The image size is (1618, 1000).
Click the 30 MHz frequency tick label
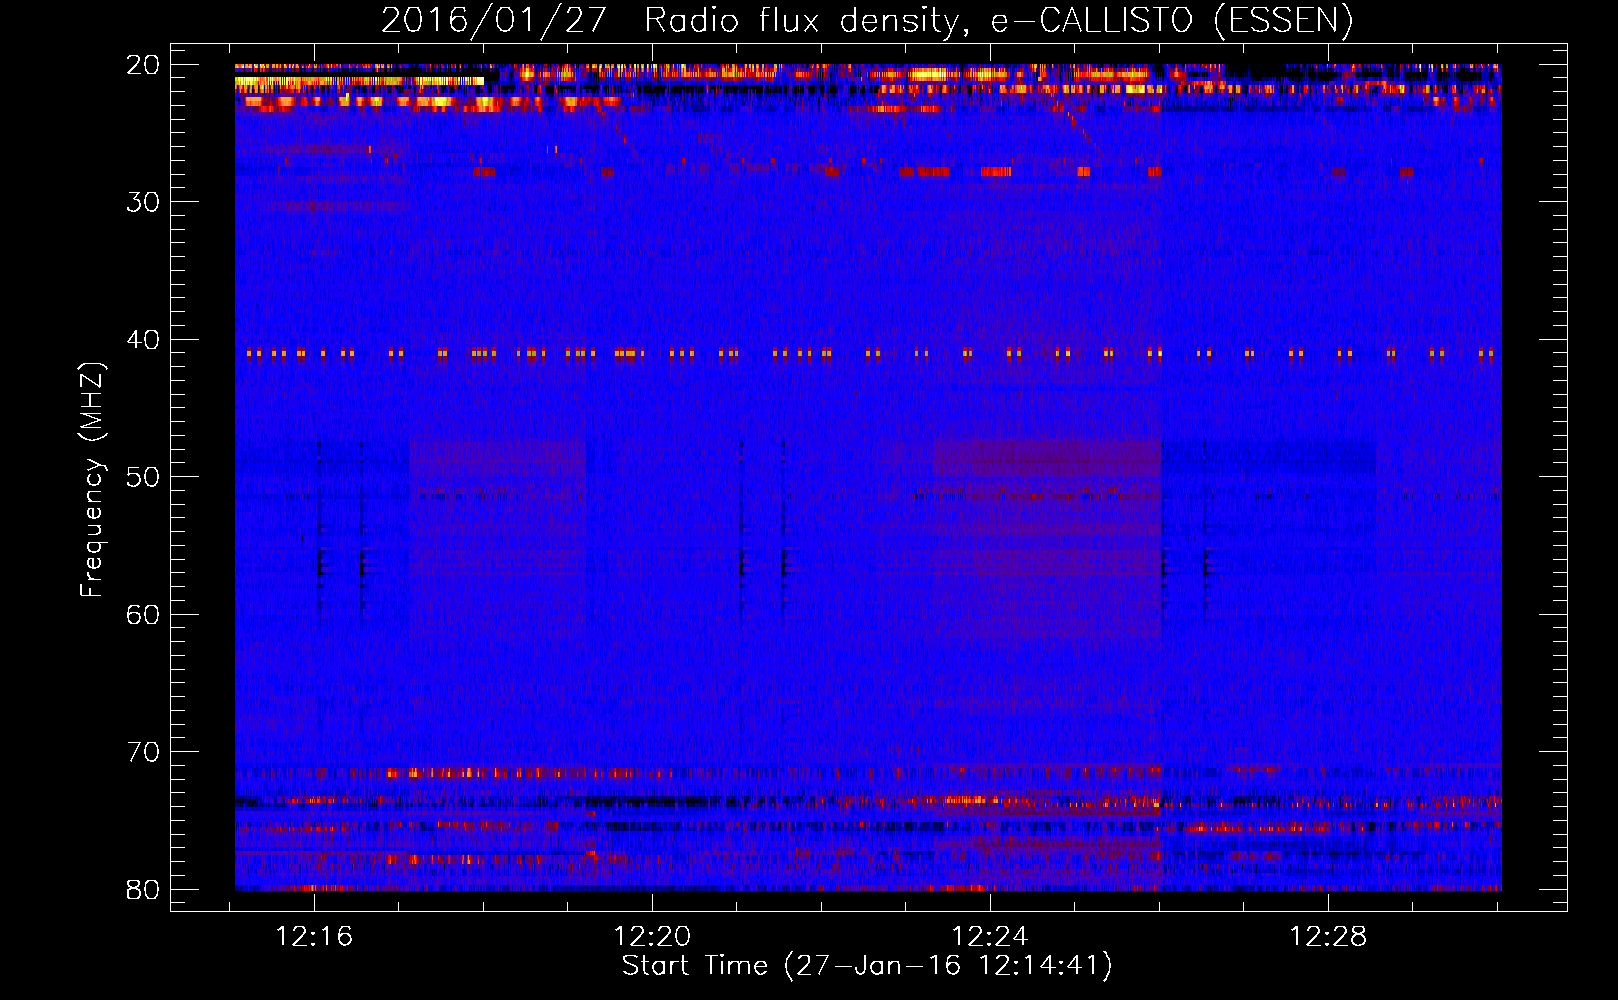click(x=143, y=202)
